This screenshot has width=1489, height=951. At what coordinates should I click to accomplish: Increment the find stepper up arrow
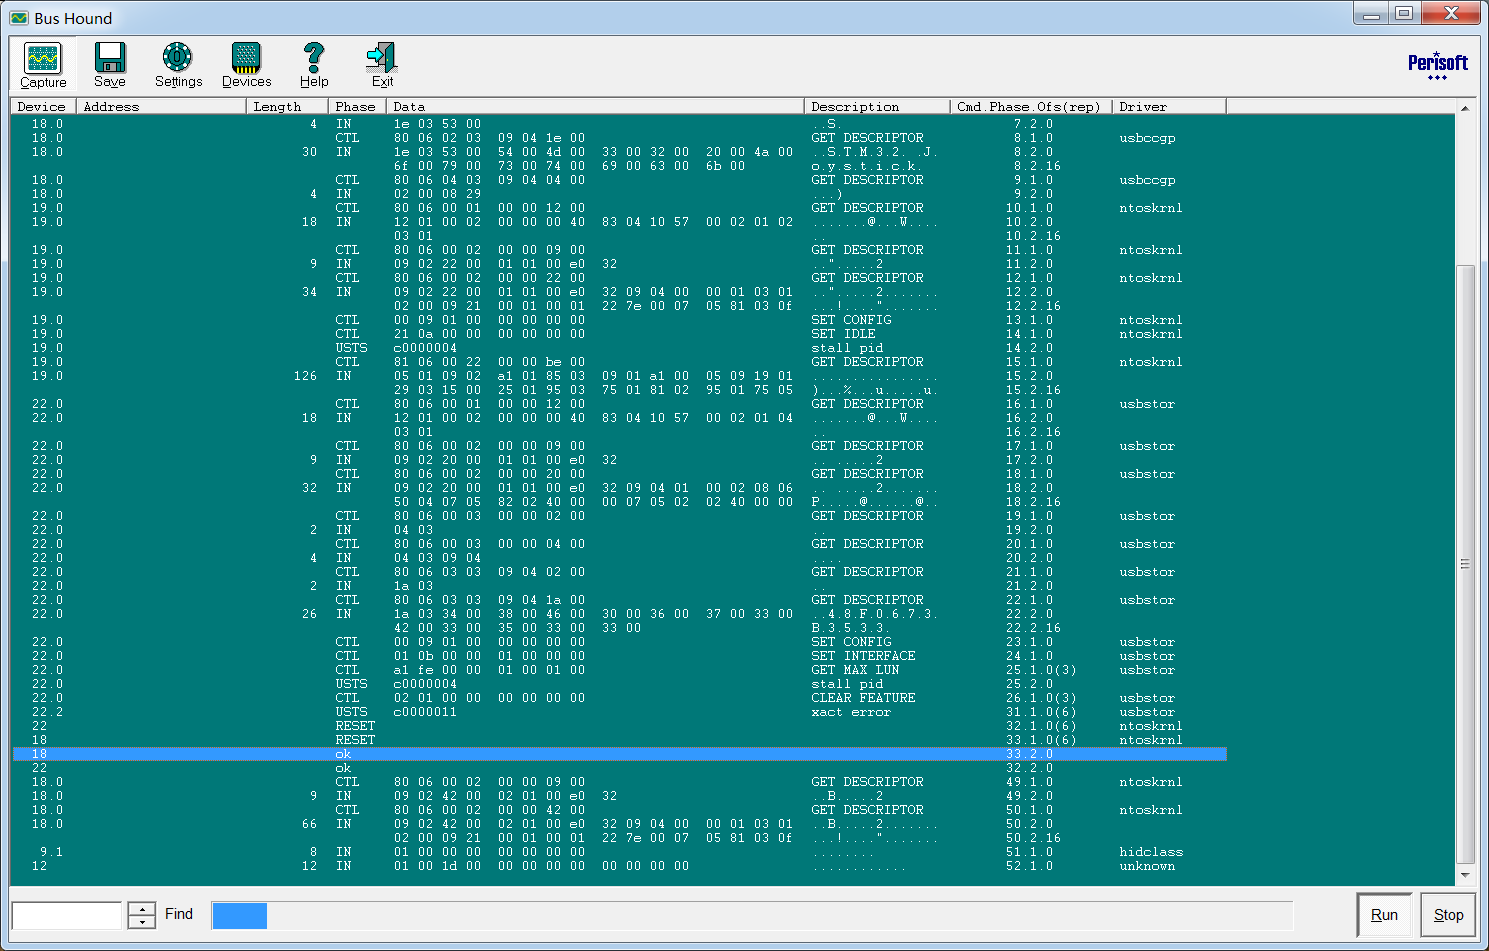click(143, 908)
